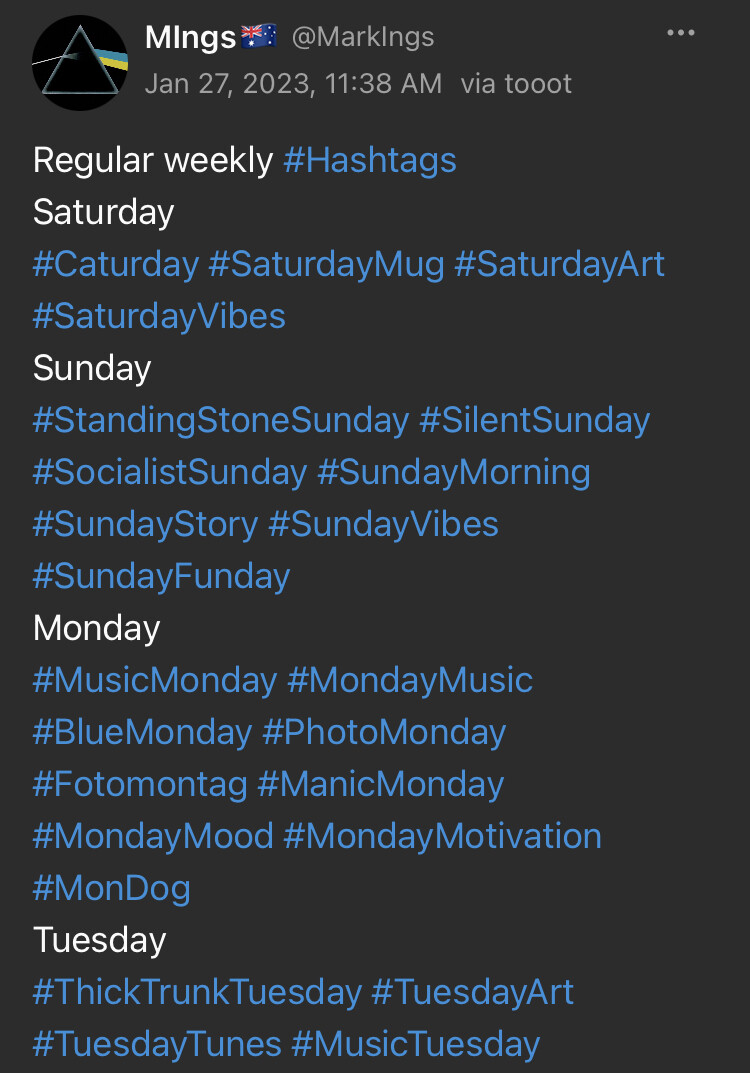The height and width of the screenshot is (1073, 750).
Task: Open the #TuesdayTunes hashtag
Action: click(x=157, y=1044)
